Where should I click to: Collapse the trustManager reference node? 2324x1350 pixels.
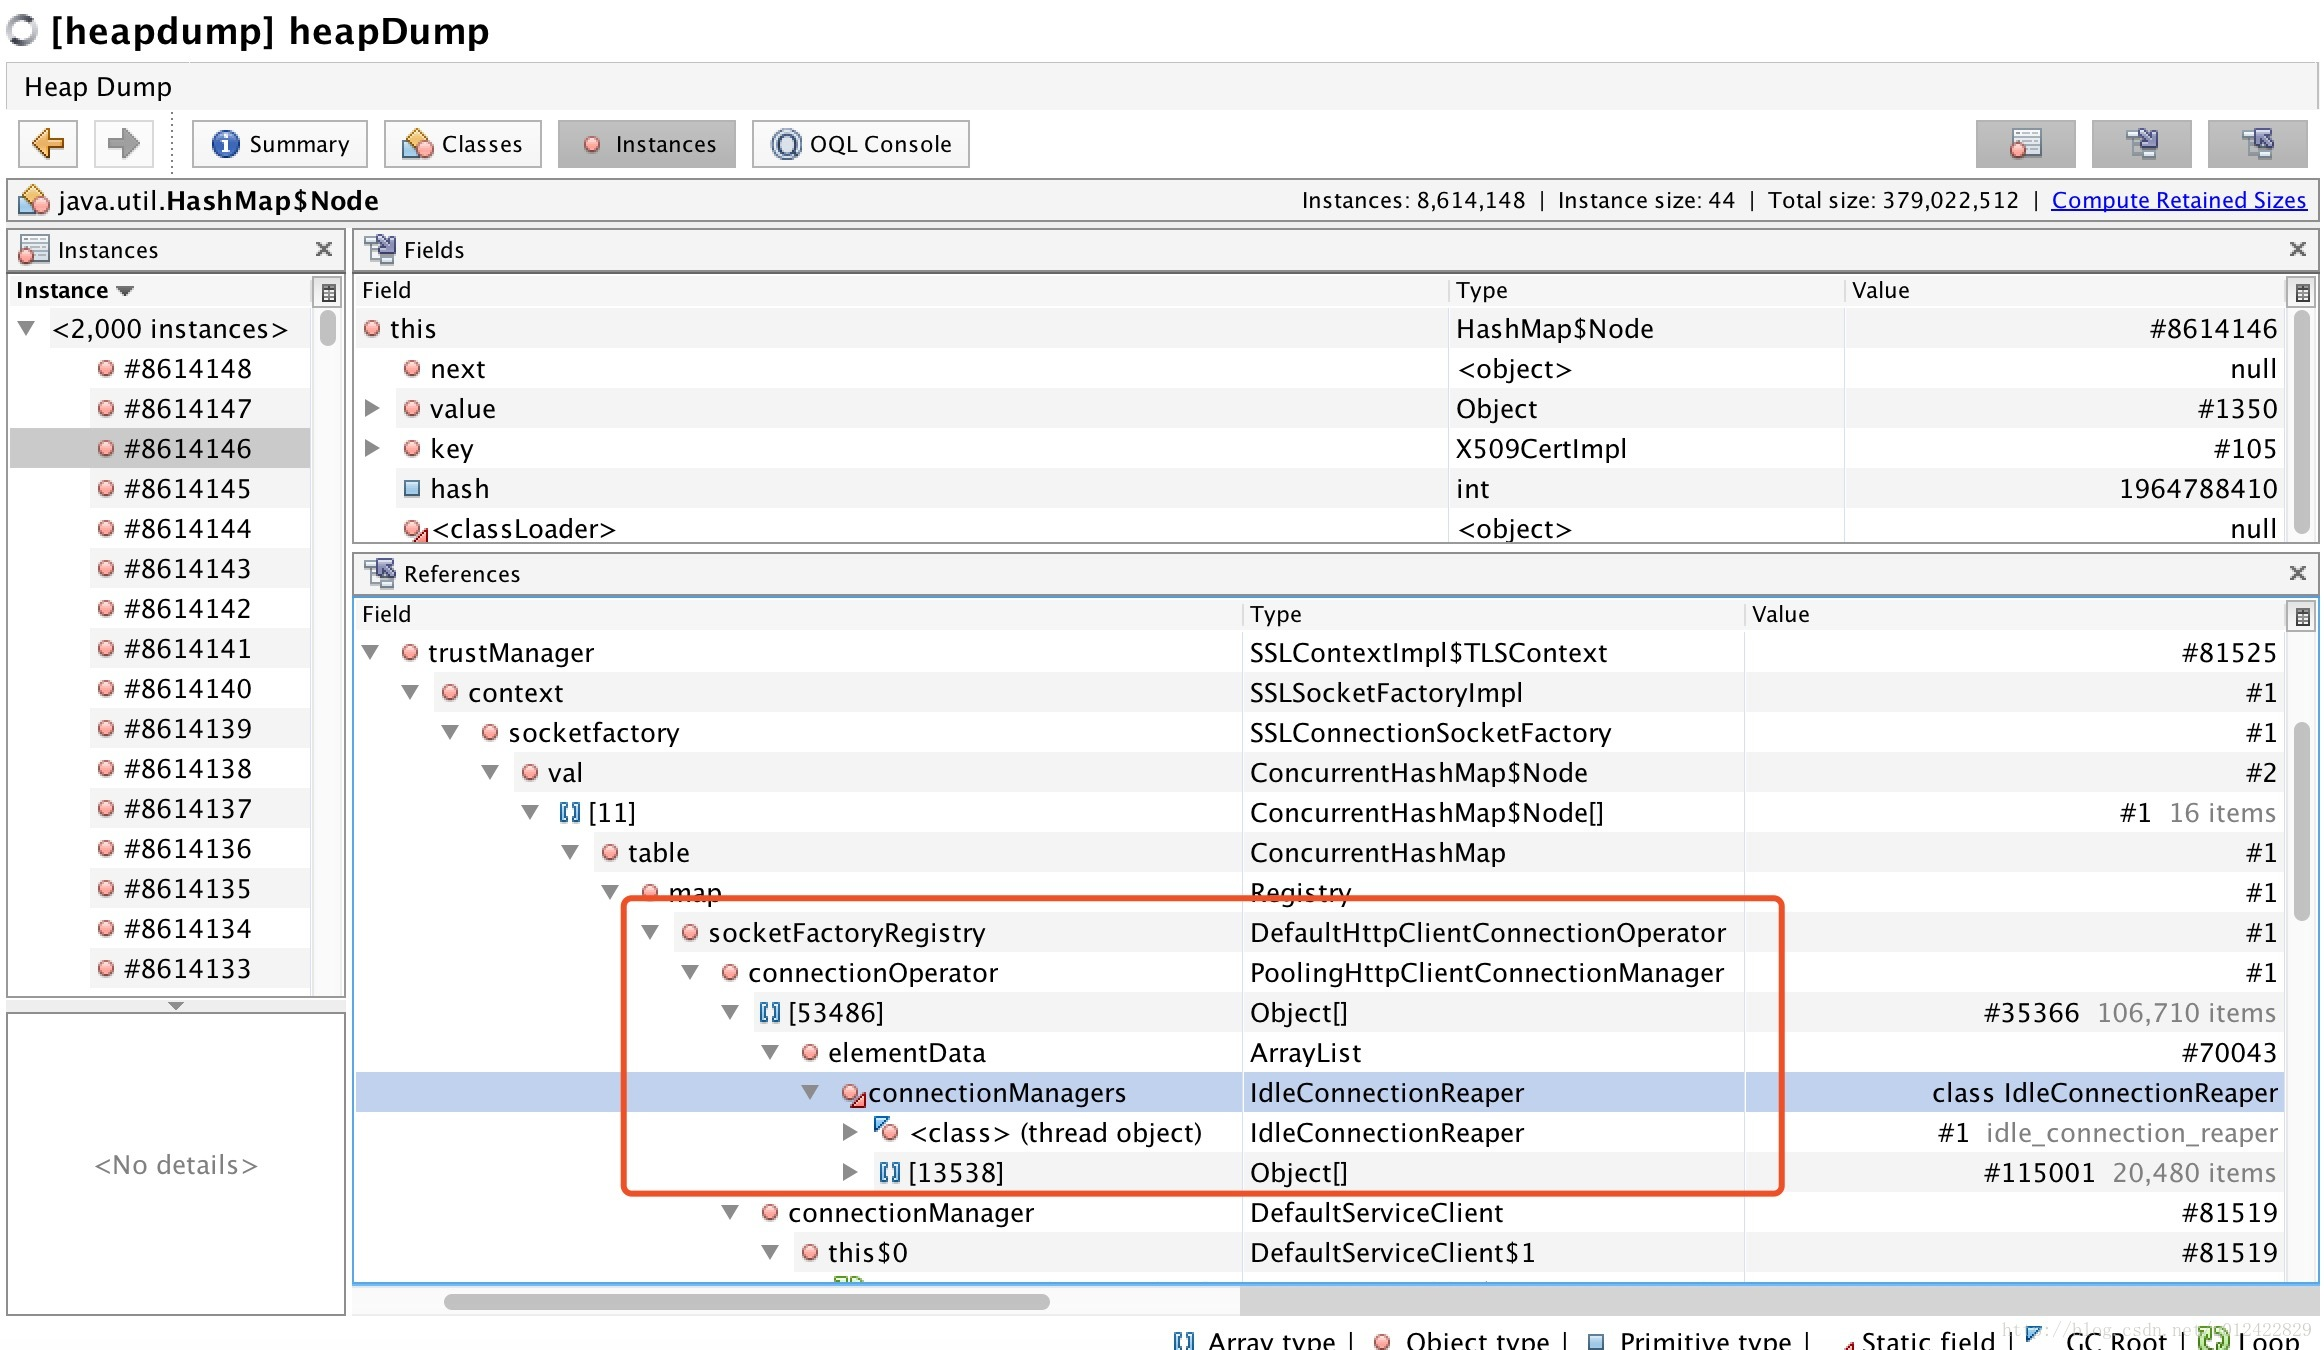tap(370, 652)
